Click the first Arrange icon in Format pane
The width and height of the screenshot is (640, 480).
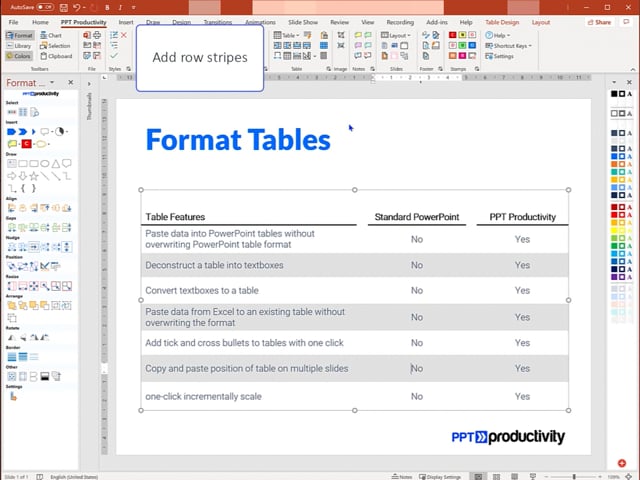(x=11, y=305)
